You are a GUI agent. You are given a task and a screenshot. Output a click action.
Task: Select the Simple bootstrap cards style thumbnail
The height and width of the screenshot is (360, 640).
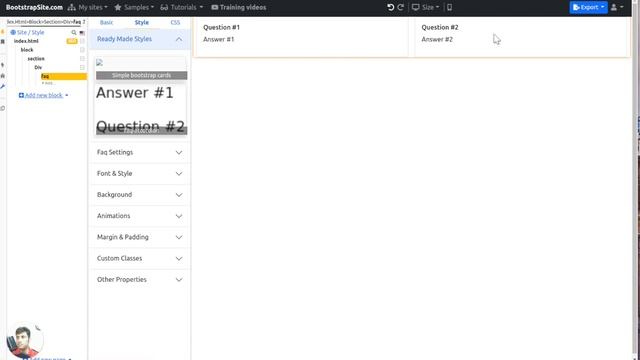tap(142, 69)
